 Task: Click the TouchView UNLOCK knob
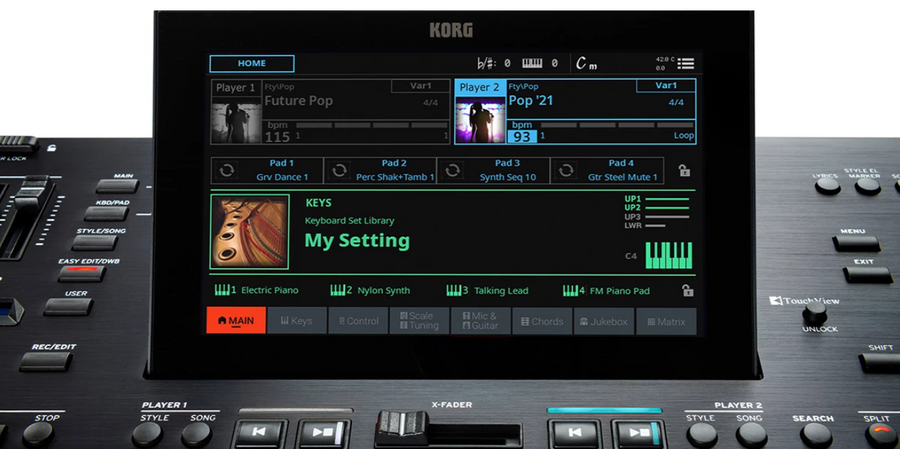point(814,313)
